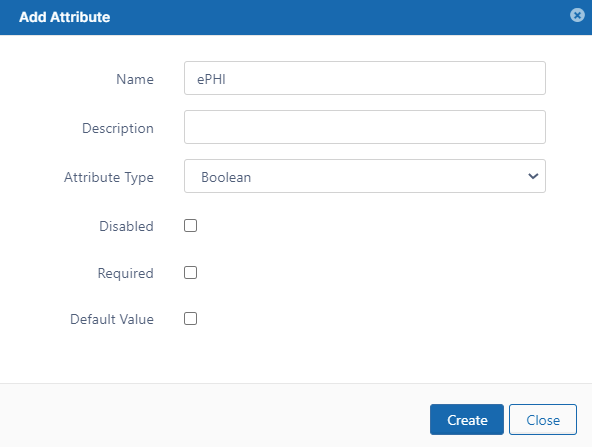
Task: Click the blue dialog header bar
Action: coord(296,17)
